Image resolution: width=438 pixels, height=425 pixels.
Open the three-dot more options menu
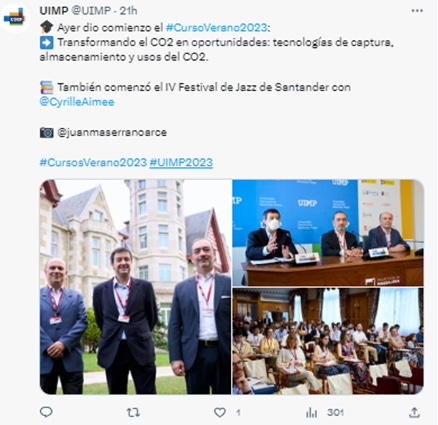(417, 11)
